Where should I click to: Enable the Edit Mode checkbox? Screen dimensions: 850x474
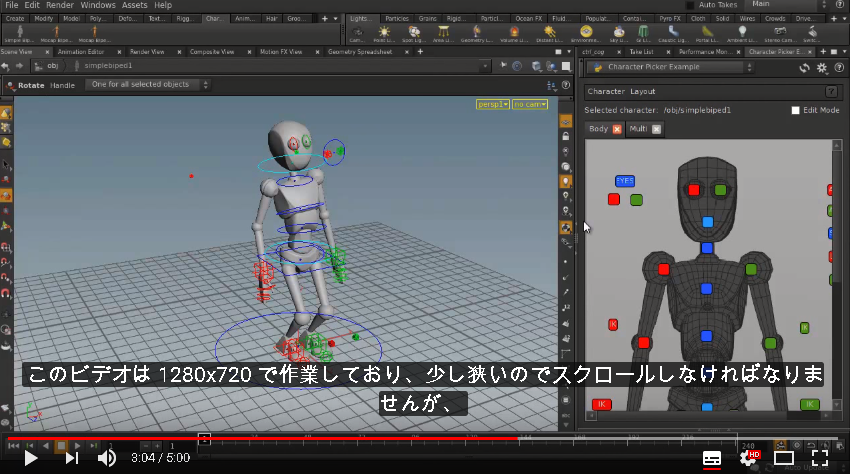[x=795, y=110]
